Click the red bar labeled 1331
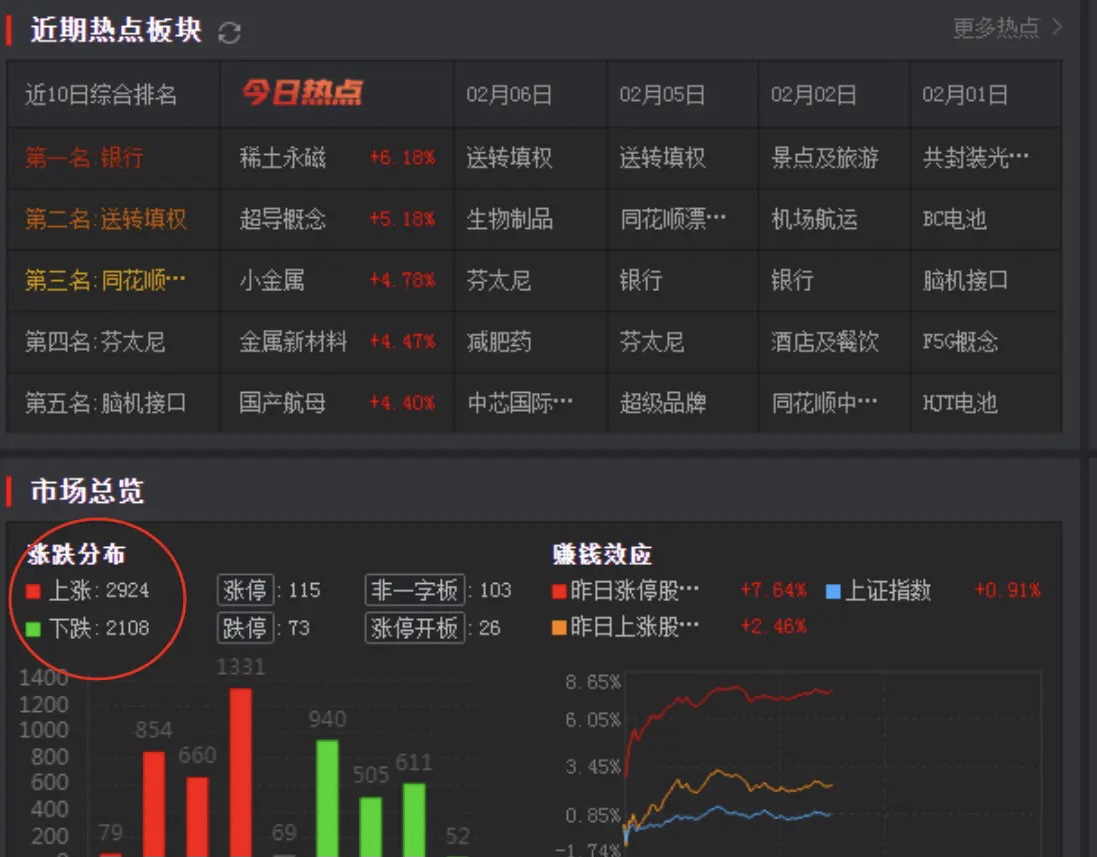Screen dimensions: 1097x857 241,772
